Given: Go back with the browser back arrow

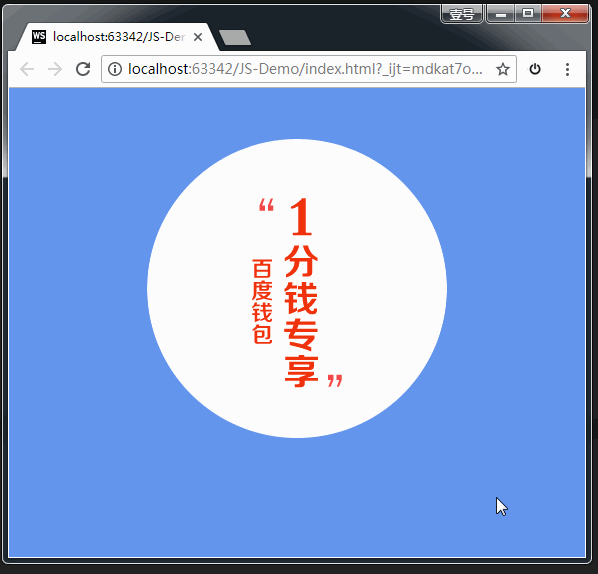Looking at the screenshot, I should [27, 69].
